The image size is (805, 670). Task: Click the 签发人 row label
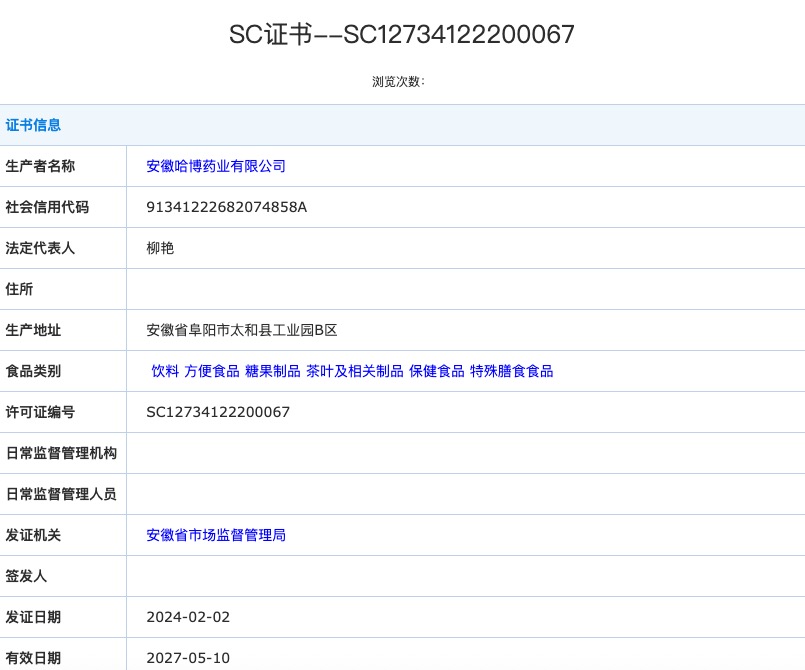pos(26,576)
